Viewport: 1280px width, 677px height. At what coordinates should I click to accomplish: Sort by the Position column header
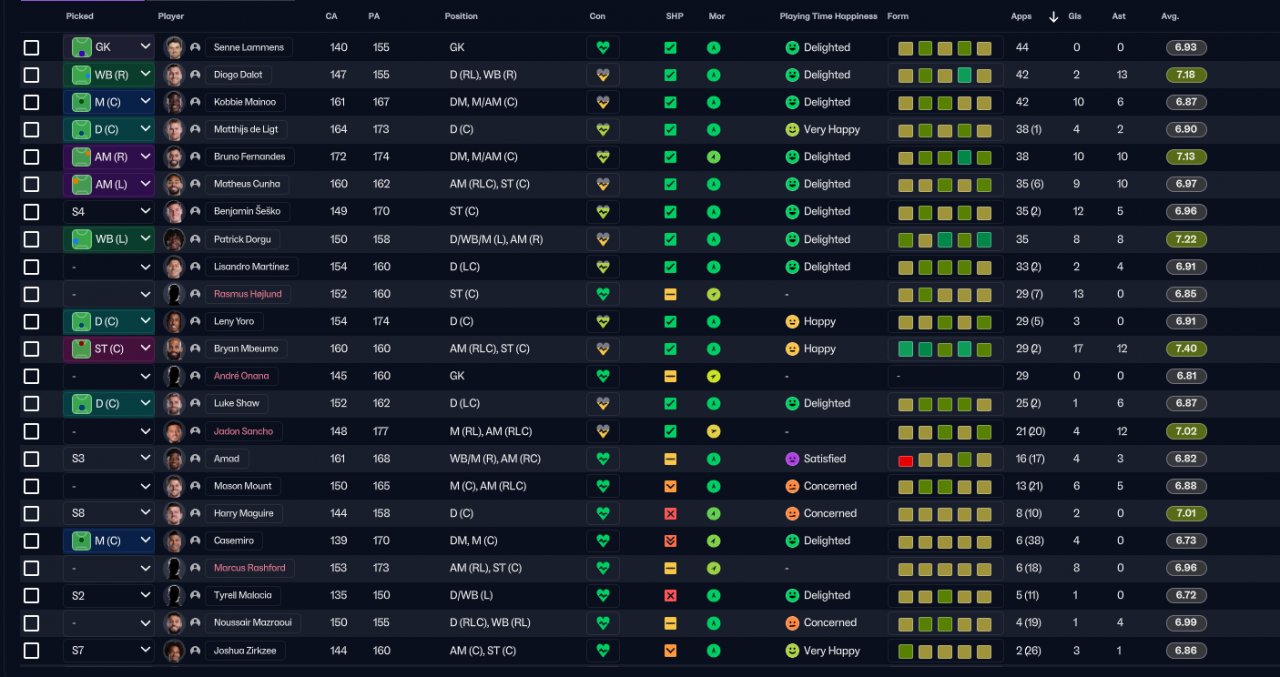click(x=461, y=16)
